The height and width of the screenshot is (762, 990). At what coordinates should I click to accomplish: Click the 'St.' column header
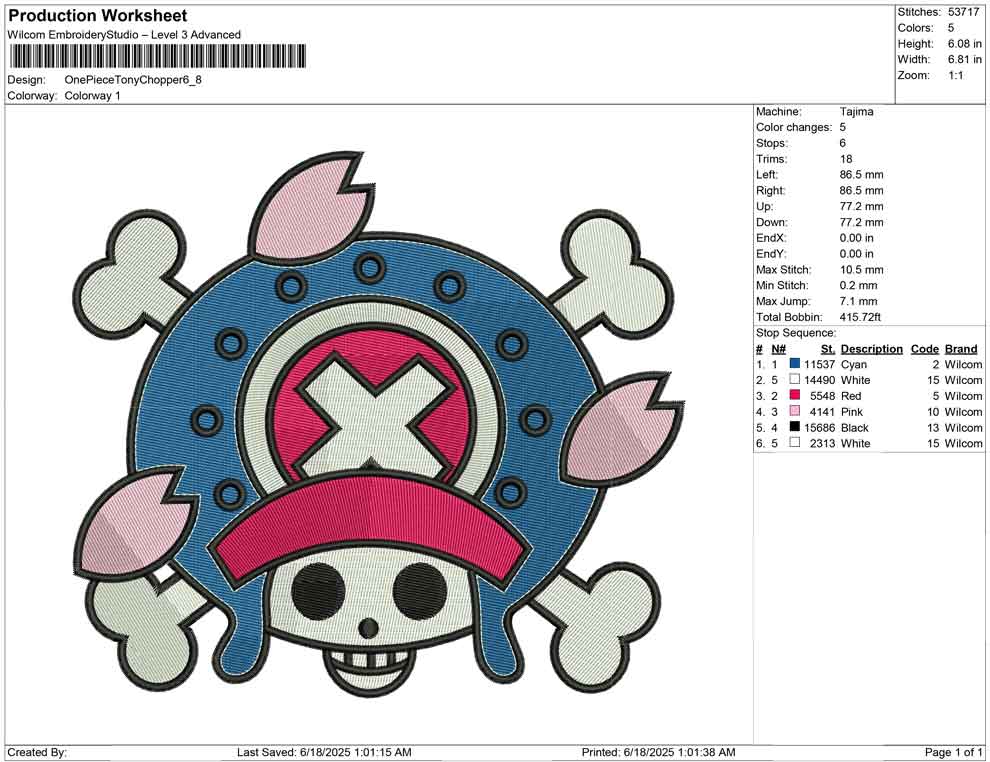click(828, 348)
